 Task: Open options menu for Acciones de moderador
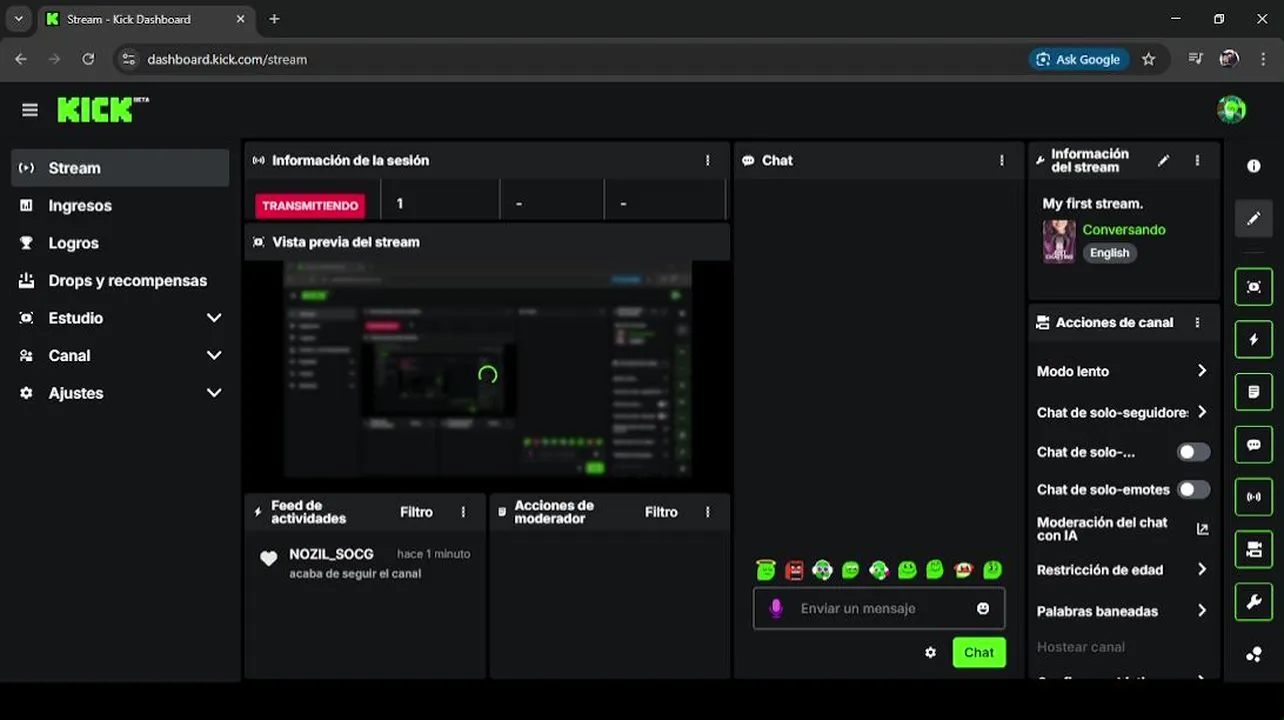[707, 512]
